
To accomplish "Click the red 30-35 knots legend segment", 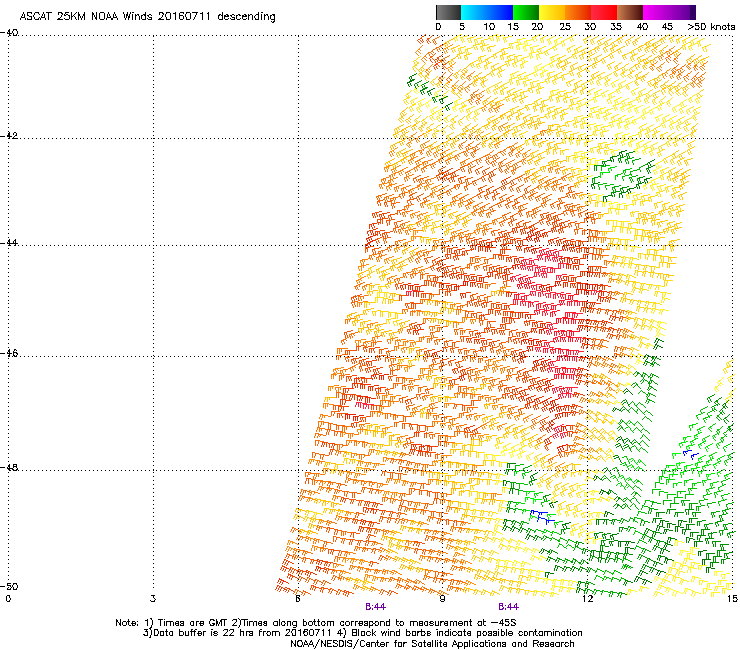I will (x=604, y=12).
